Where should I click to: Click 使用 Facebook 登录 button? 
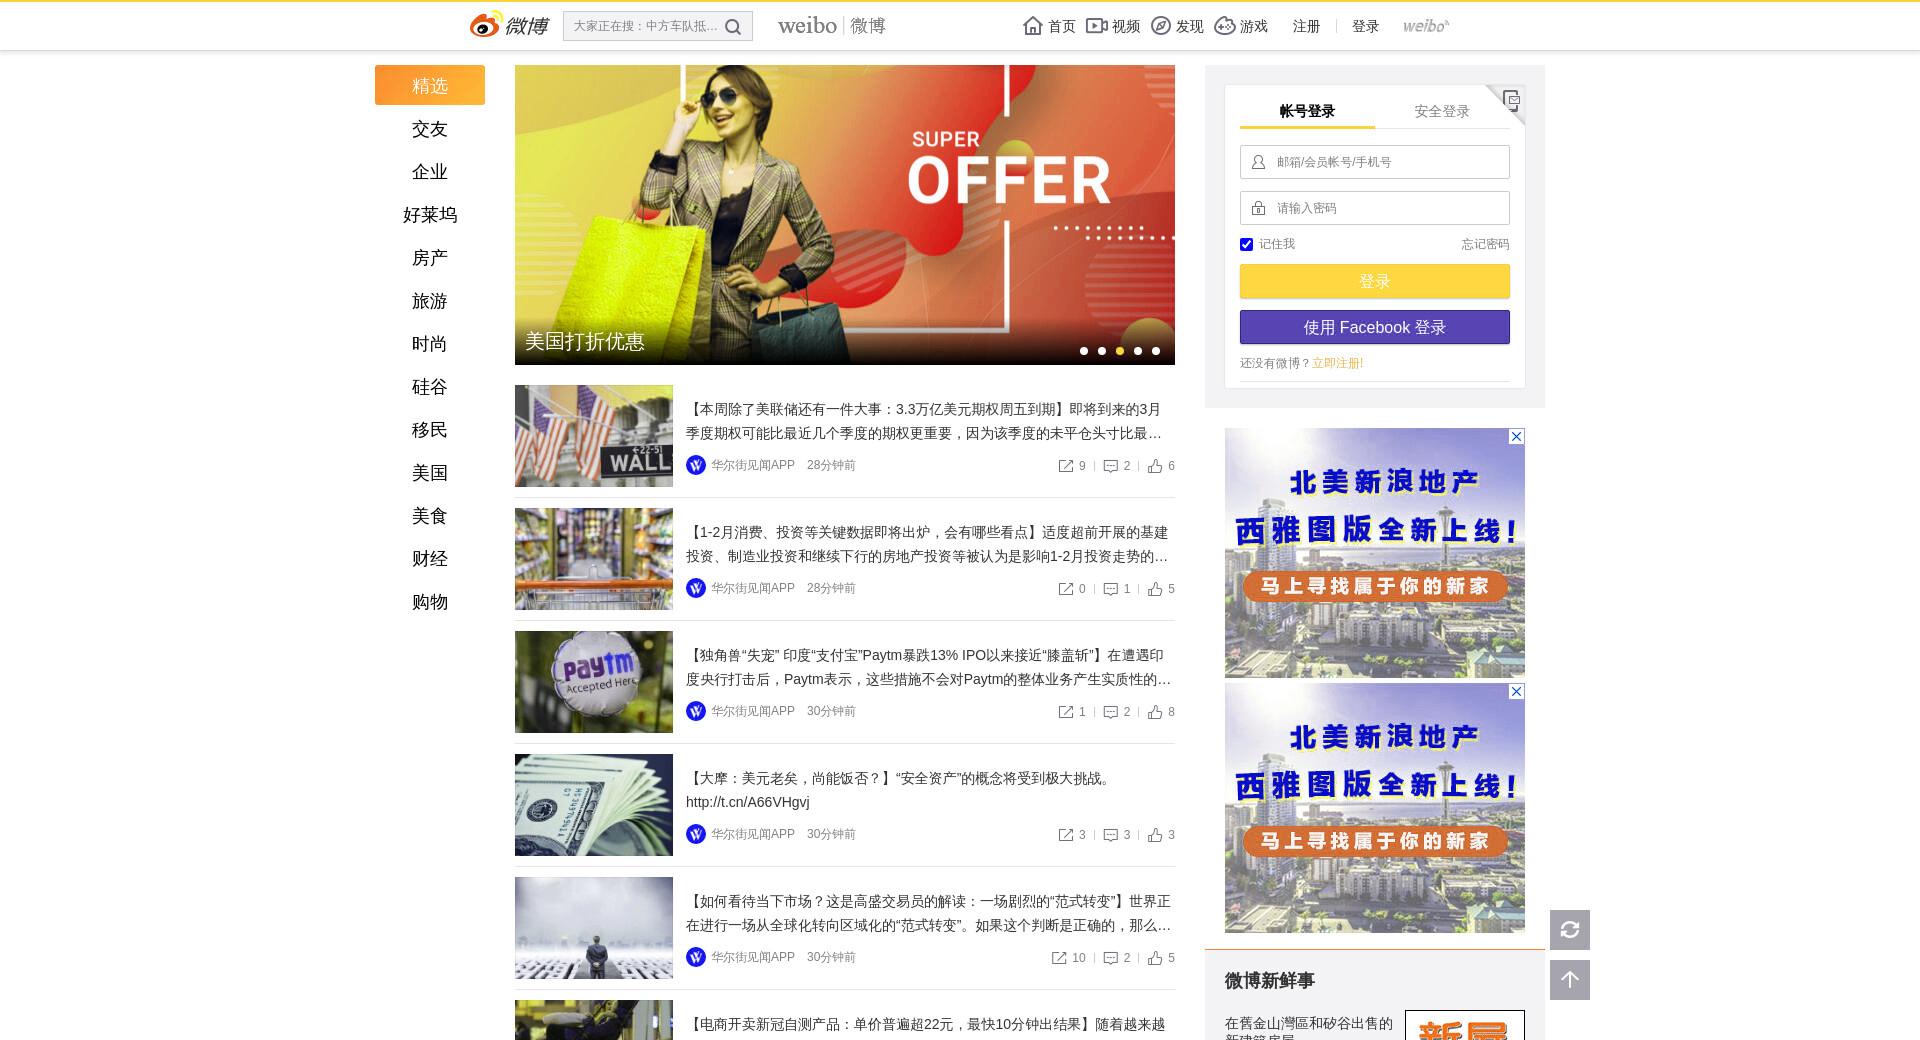pyautogui.click(x=1375, y=327)
